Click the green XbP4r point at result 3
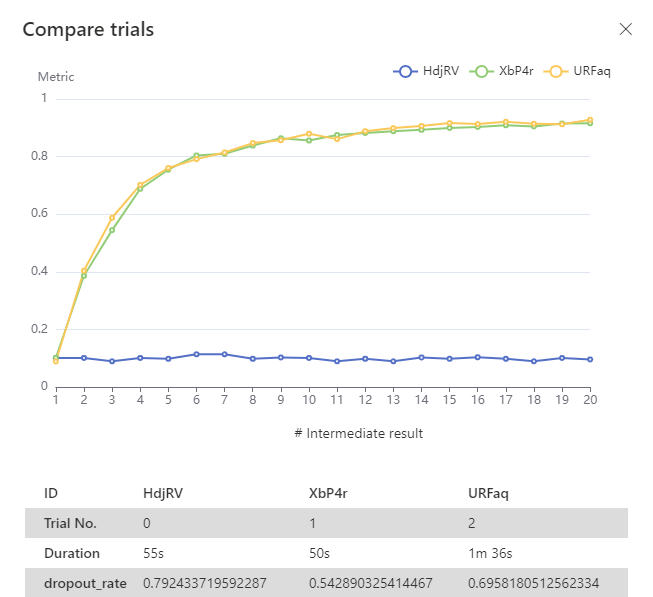Screen dimensions: 653x597 coord(112,230)
